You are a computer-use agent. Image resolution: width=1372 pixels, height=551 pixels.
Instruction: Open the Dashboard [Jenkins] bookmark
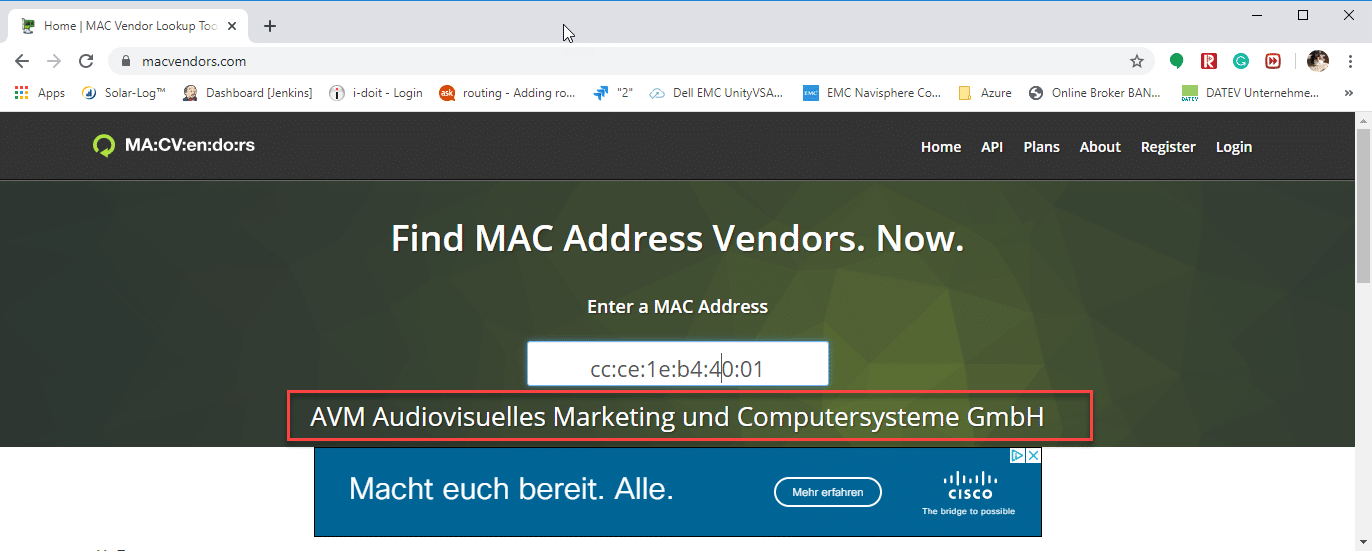click(x=247, y=93)
